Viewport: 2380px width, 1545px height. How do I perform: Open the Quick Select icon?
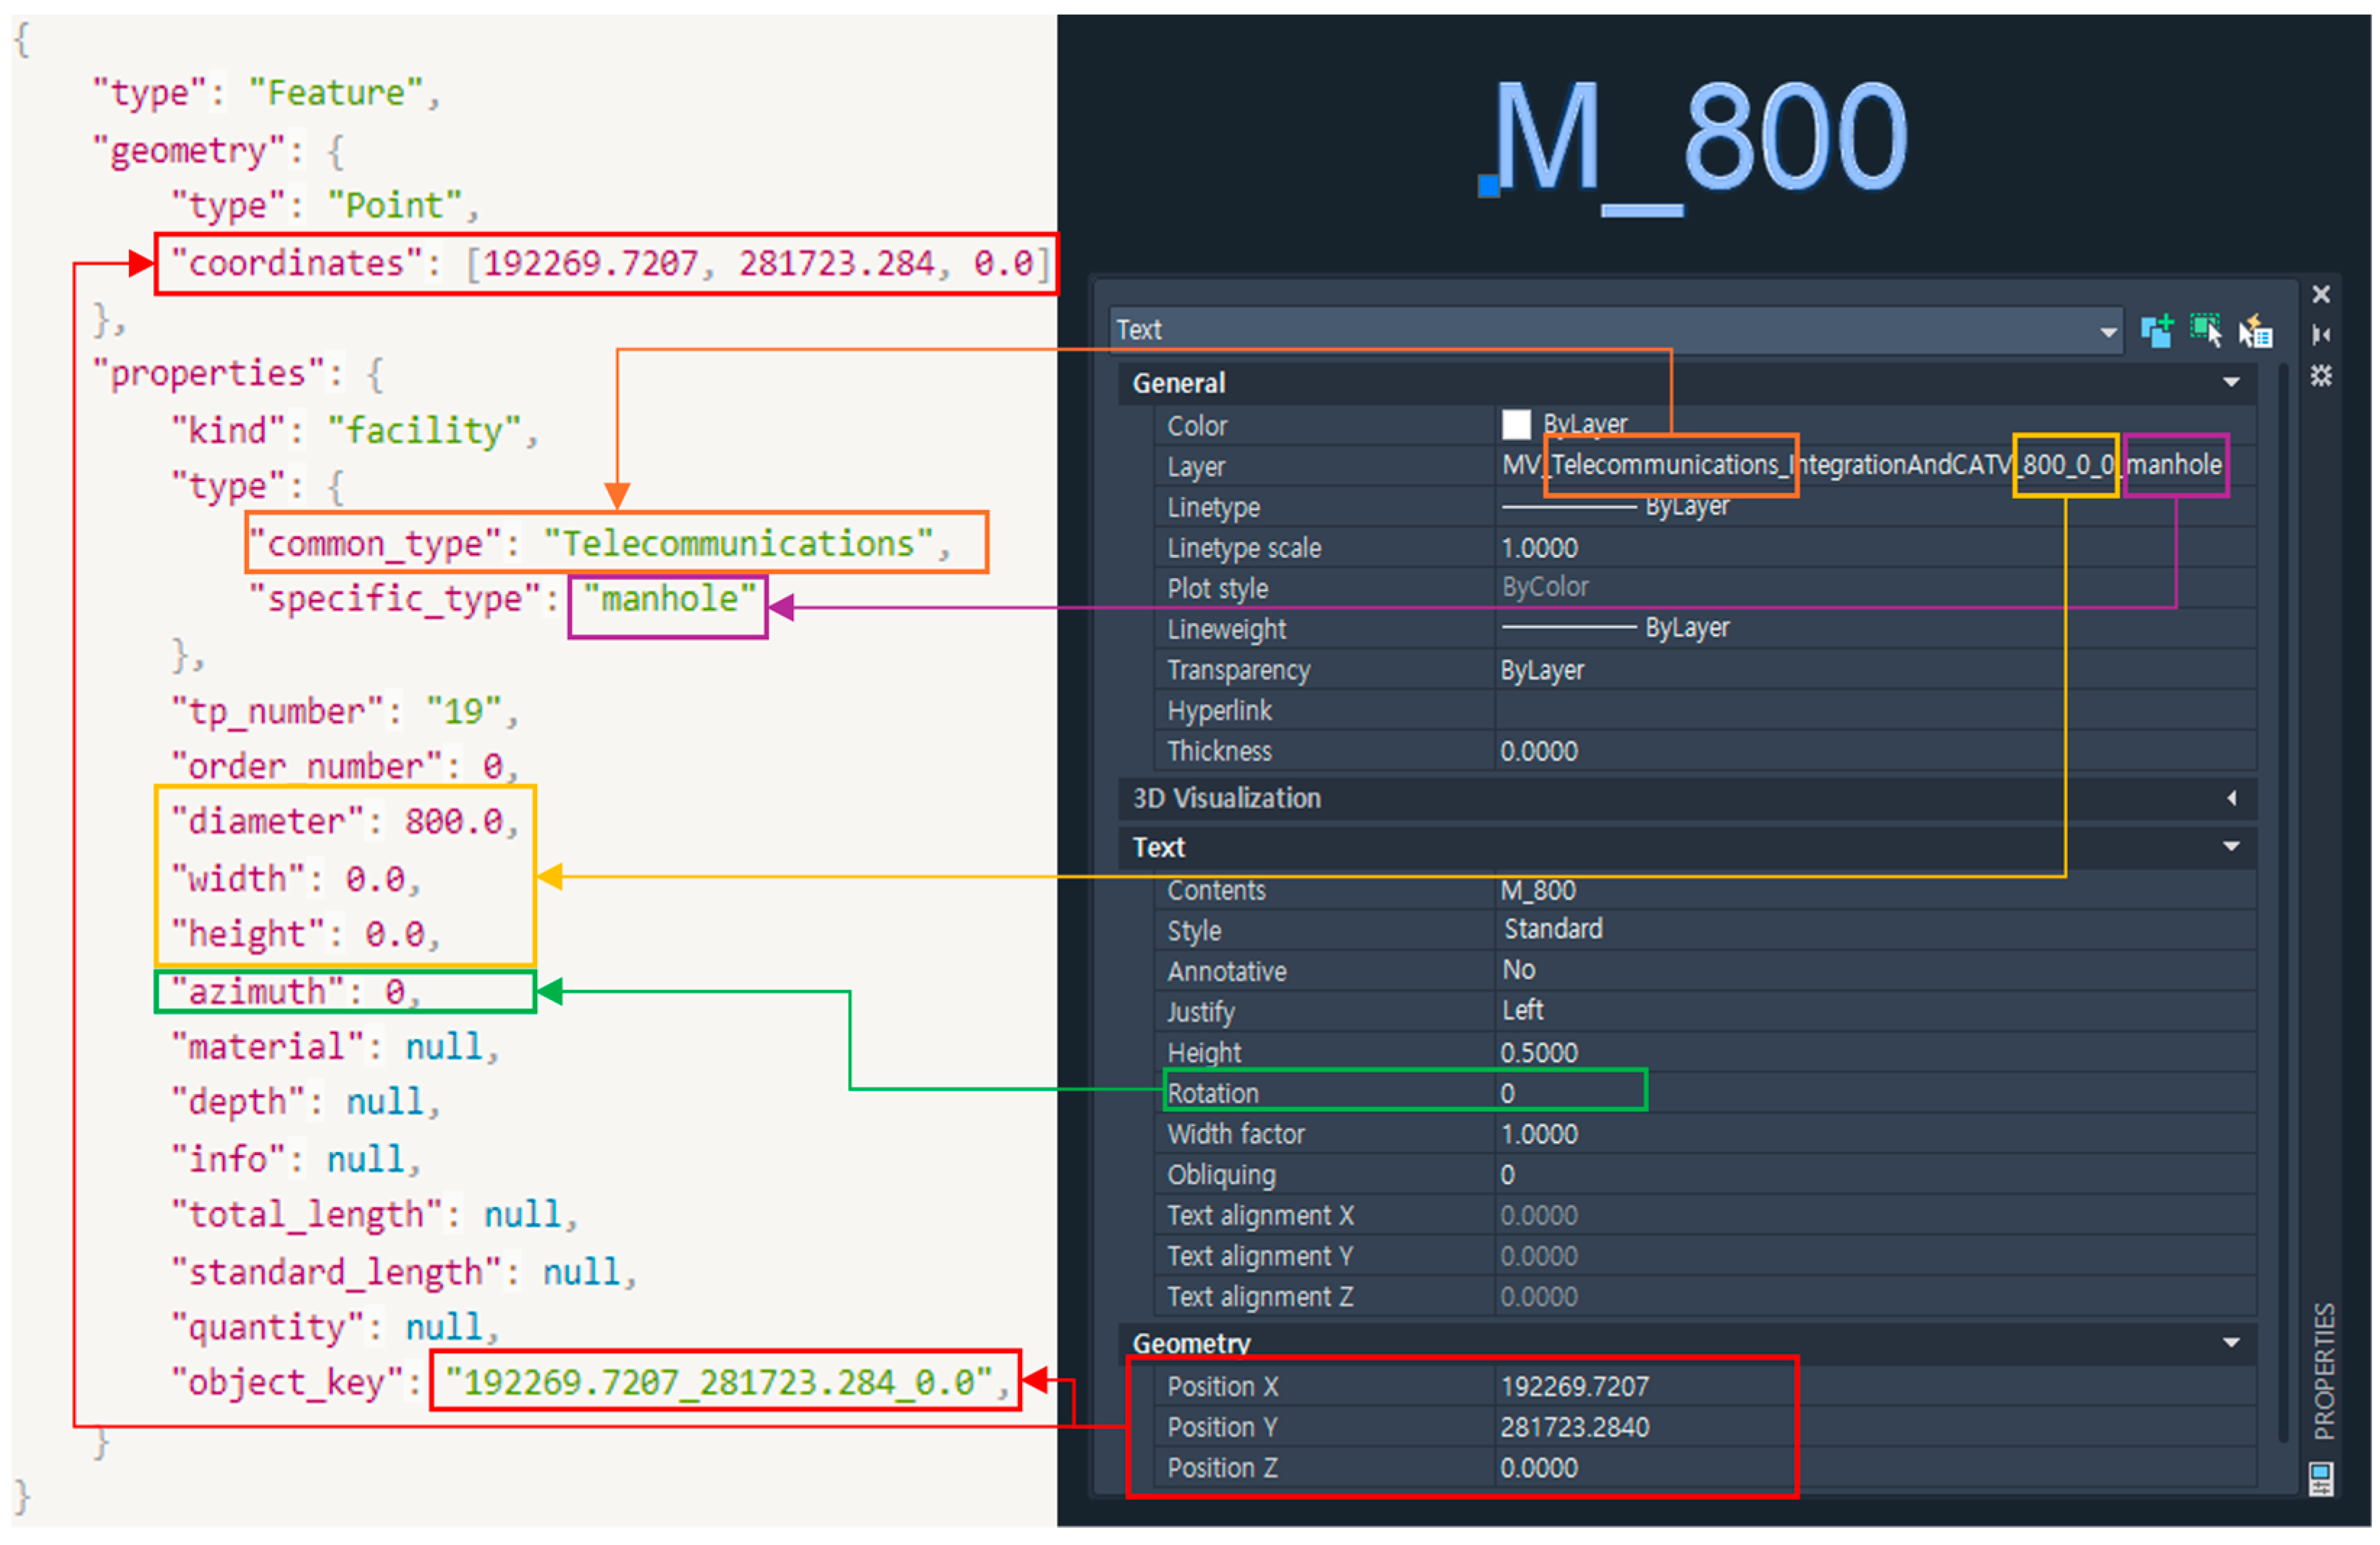(2255, 331)
